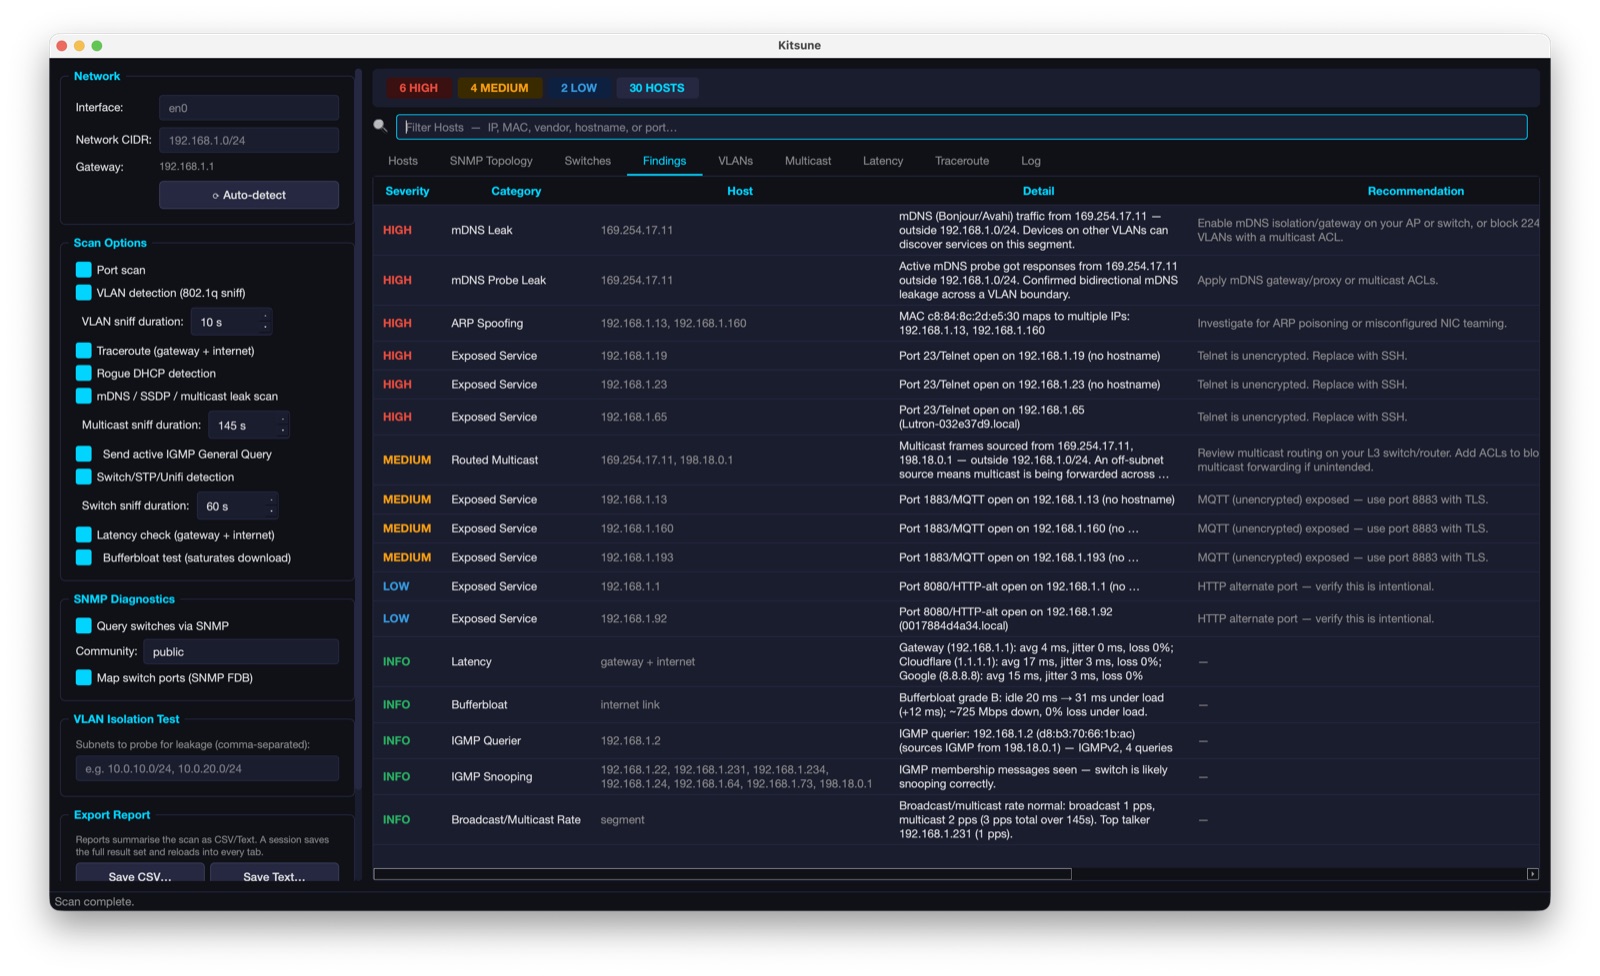
Task: Select Exposed Service row for 192.168.1.65
Action: coord(956,417)
